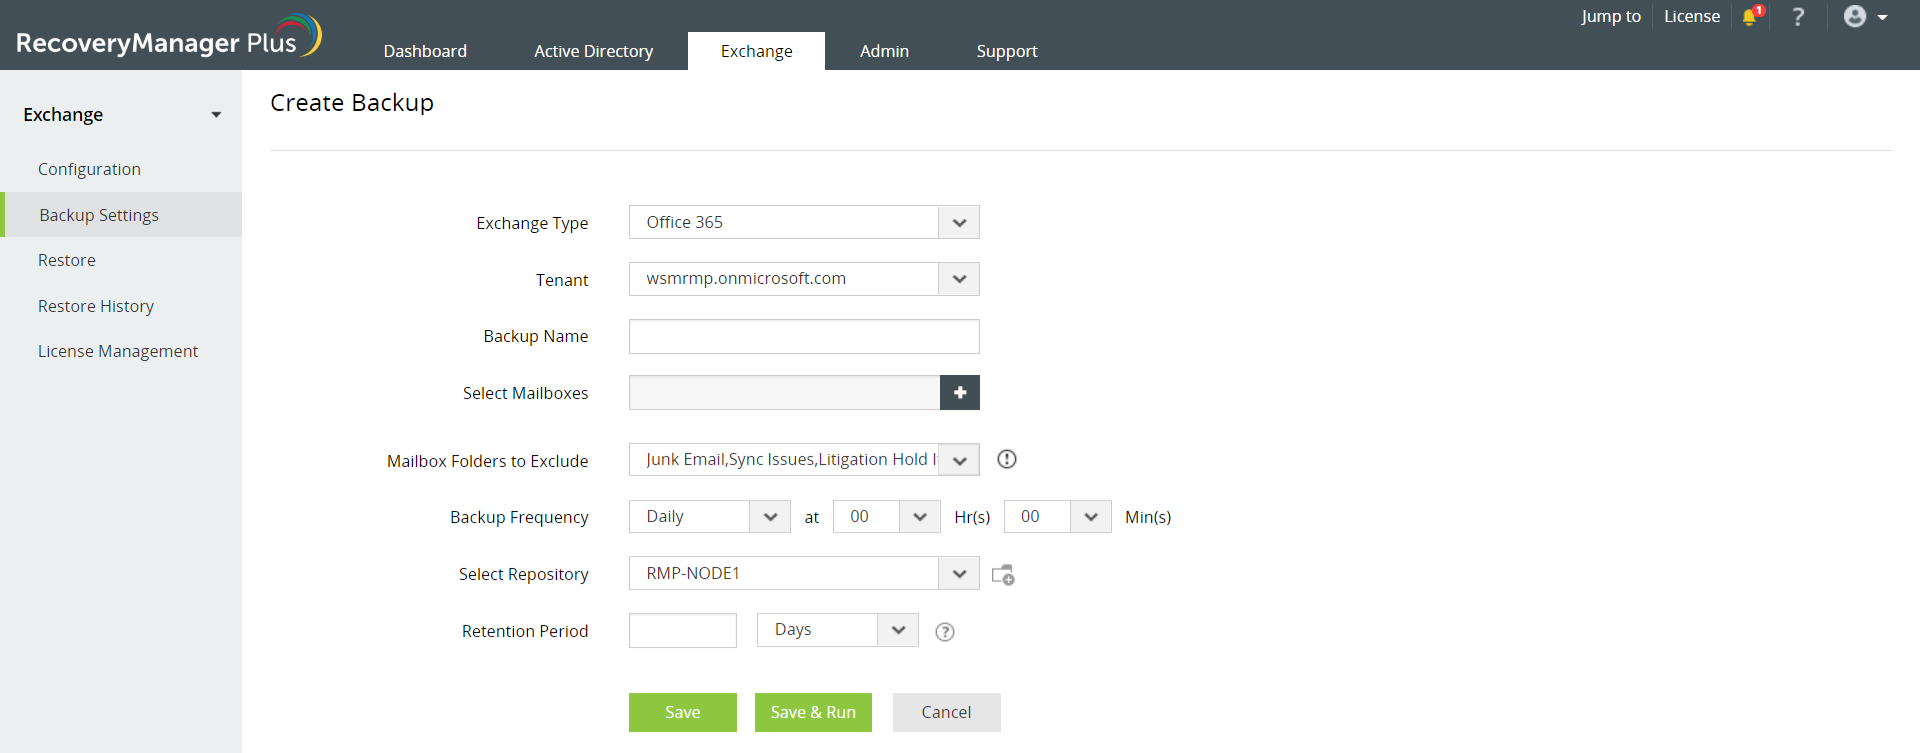The height and width of the screenshot is (753, 1920).
Task: Open the Hr(s) hour dropdown
Action: pyautogui.click(x=887, y=516)
